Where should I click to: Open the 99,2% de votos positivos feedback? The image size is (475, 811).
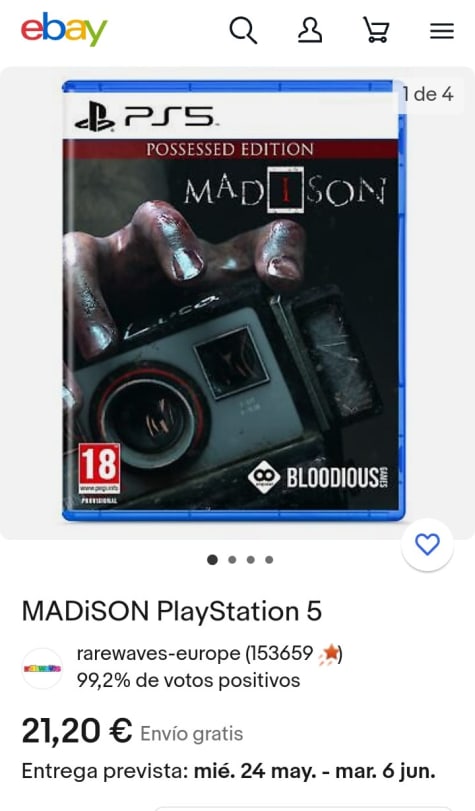[x=188, y=680]
